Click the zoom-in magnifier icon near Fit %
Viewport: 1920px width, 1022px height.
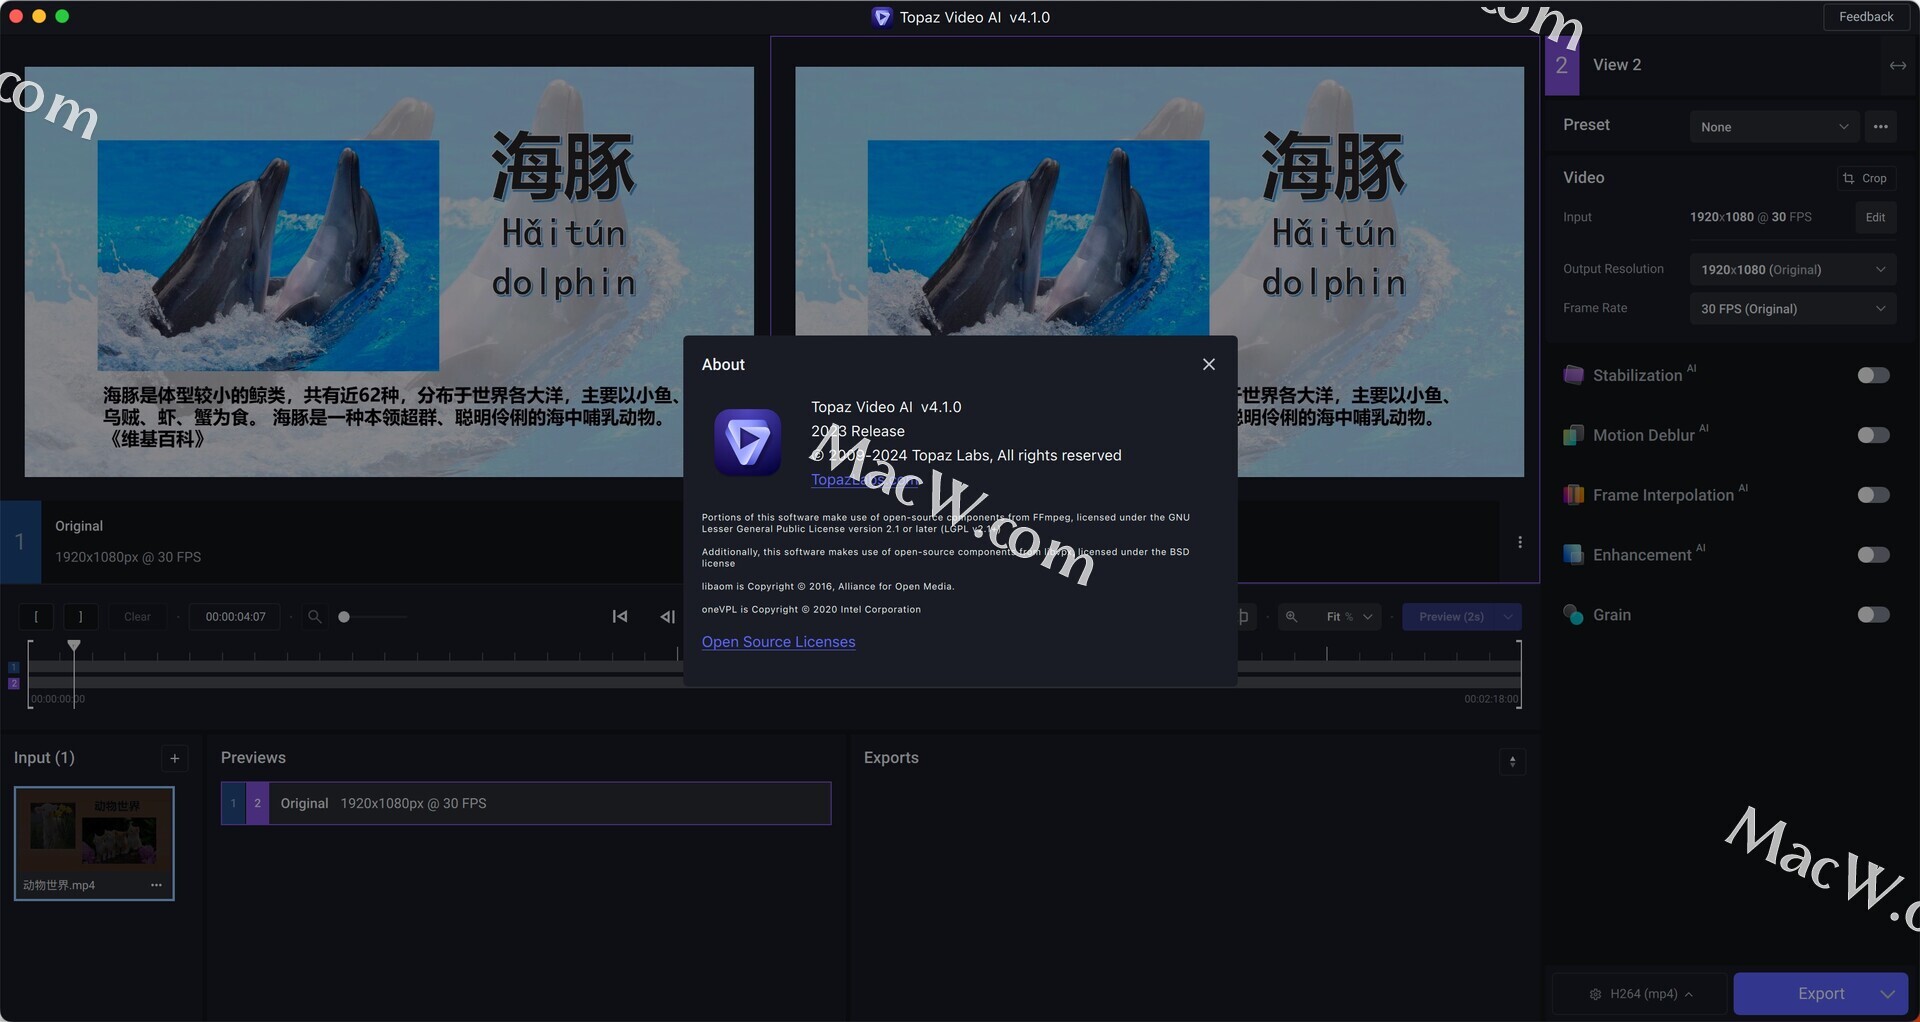point(1291,617)
